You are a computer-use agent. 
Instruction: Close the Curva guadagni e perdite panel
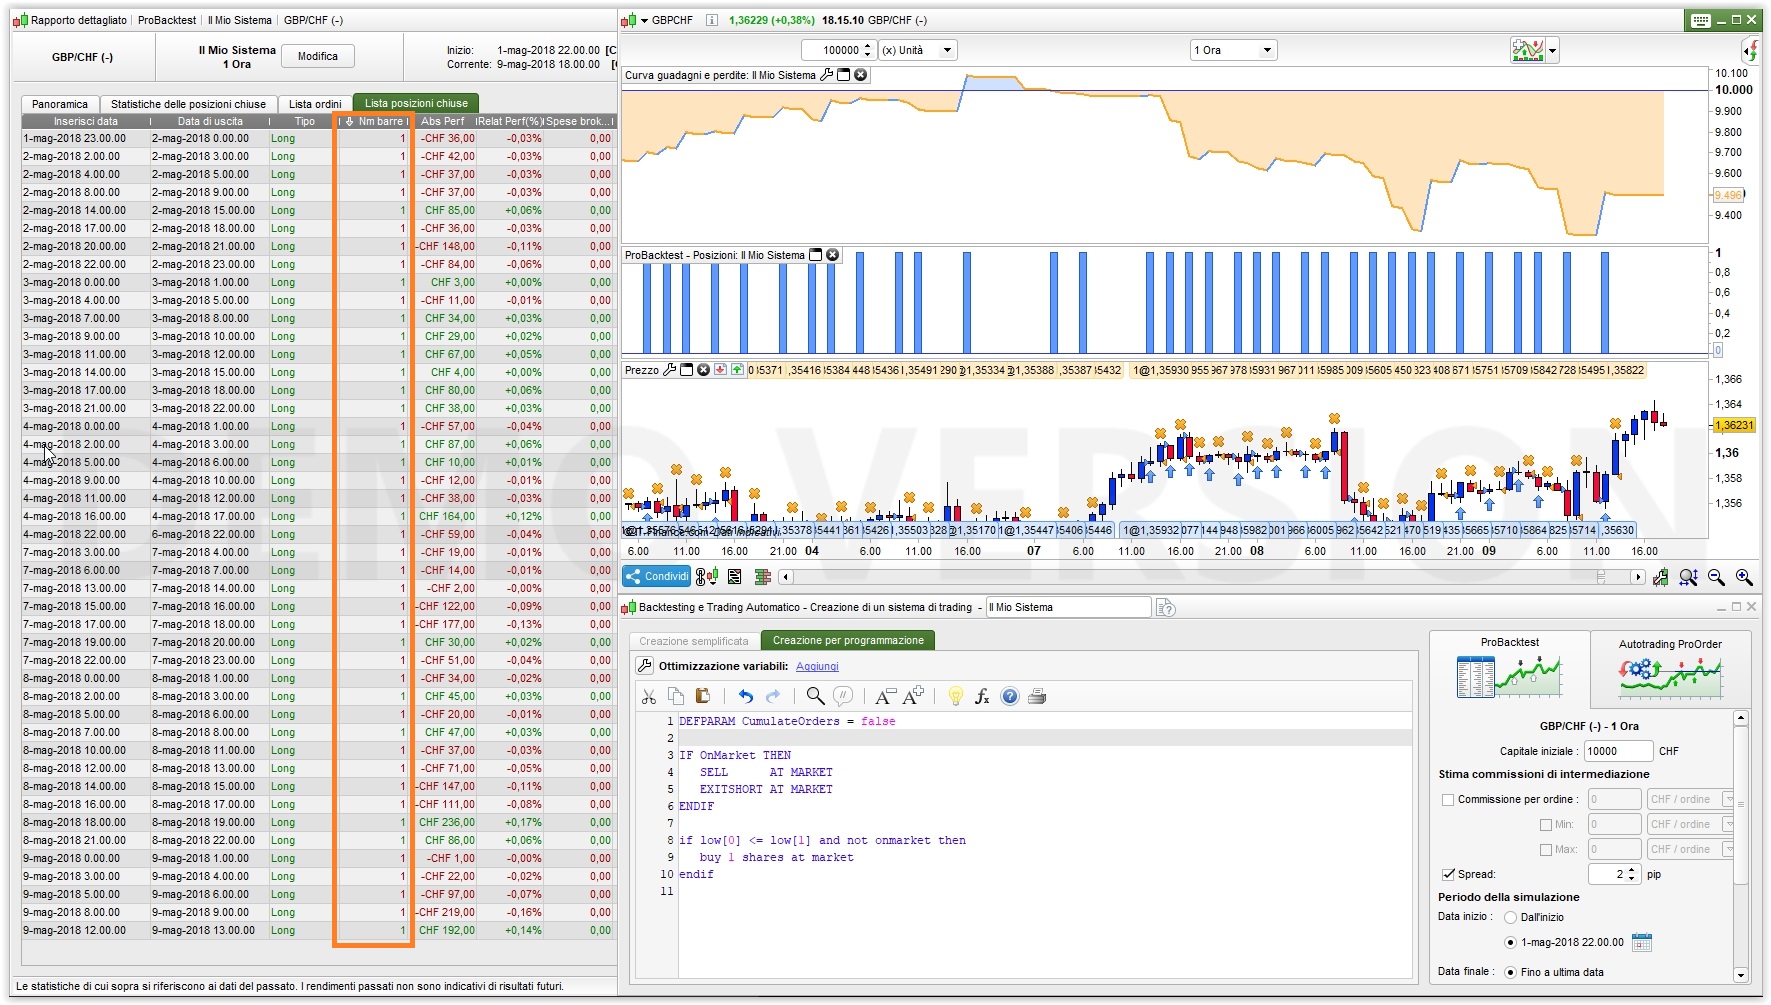pos(861,75)
